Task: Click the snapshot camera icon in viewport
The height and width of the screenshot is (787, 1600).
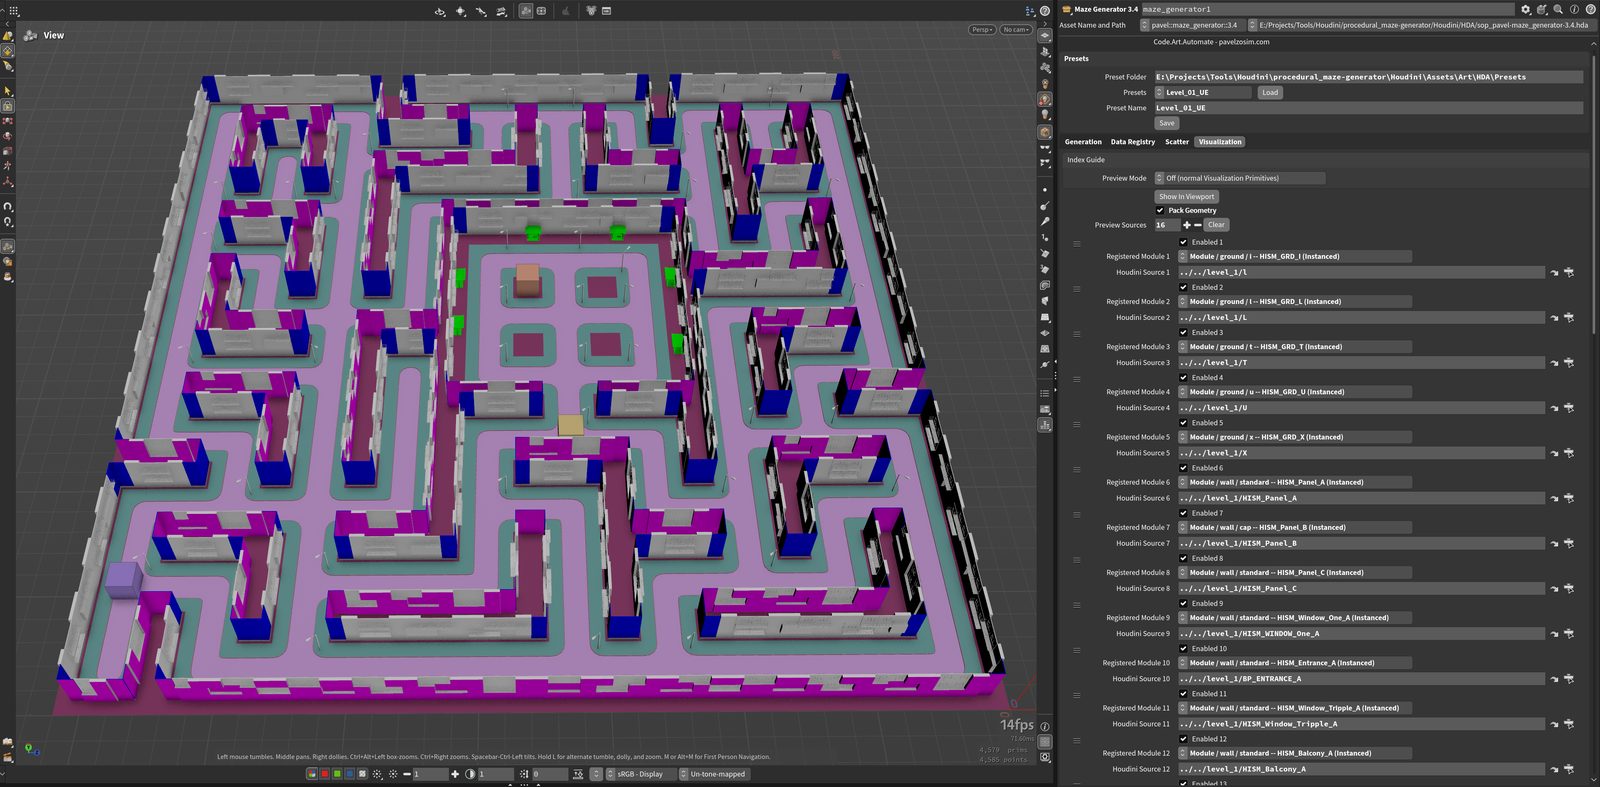Action: click(1045, 757)
